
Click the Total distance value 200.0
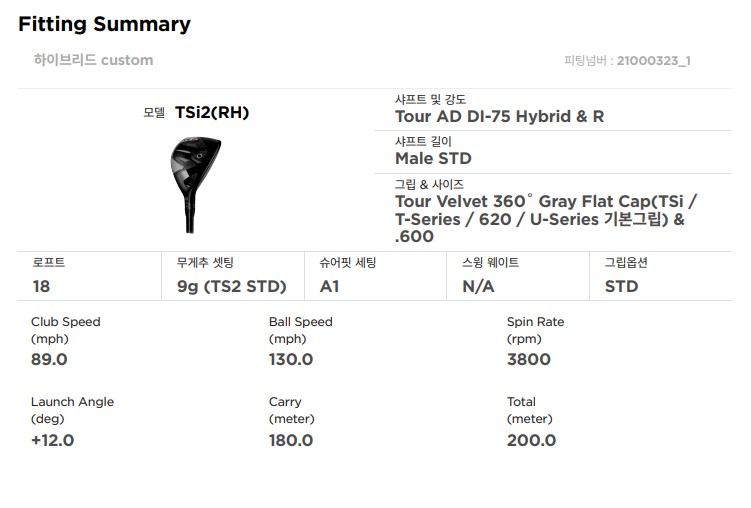pos(531,440)
